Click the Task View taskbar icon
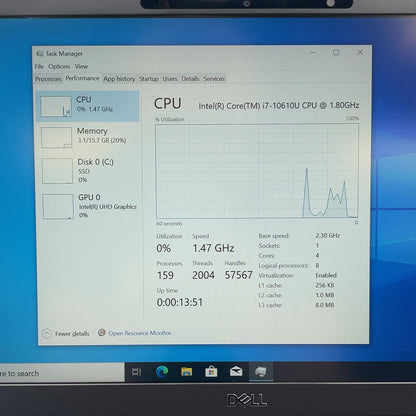Viewport: 416px width, 416px height. click(x=137, y=372)
